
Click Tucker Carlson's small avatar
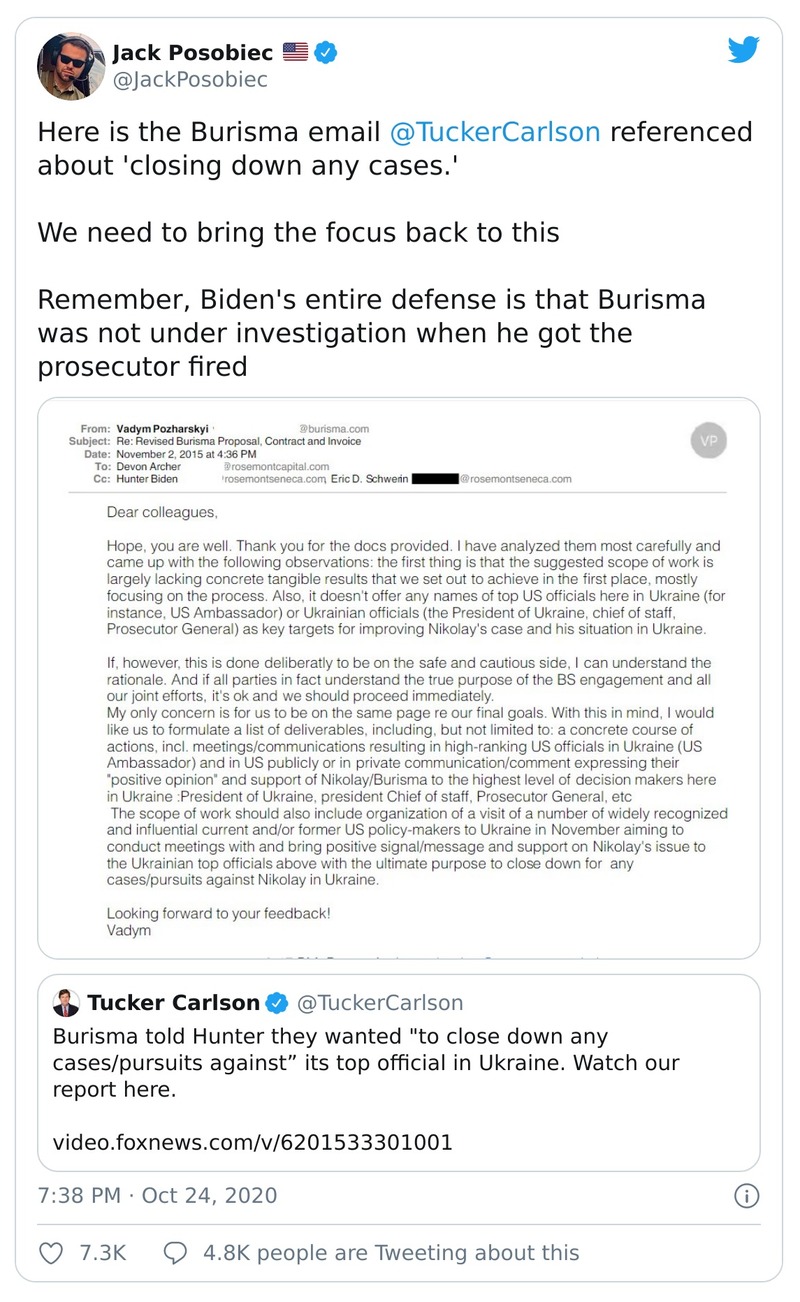click(67, 1003)
